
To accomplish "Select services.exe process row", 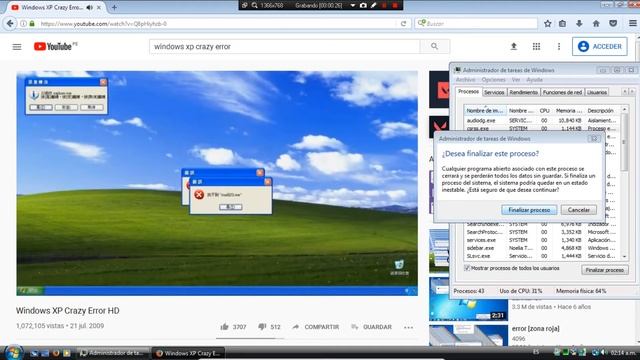I will click(541, 240).
